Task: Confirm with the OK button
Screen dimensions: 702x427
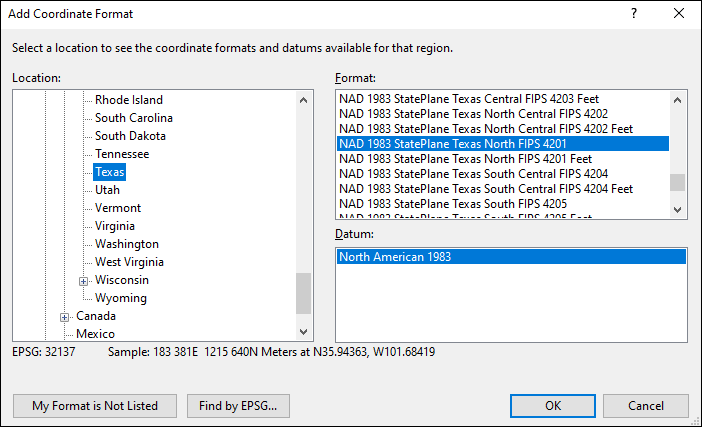Action: (553, 406)
